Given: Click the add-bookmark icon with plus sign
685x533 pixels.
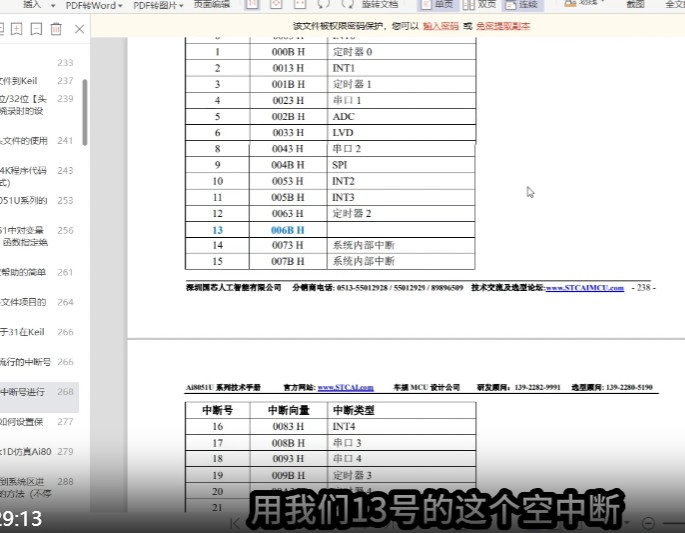Looking at the screenshot, I should (x=16, y=29).
